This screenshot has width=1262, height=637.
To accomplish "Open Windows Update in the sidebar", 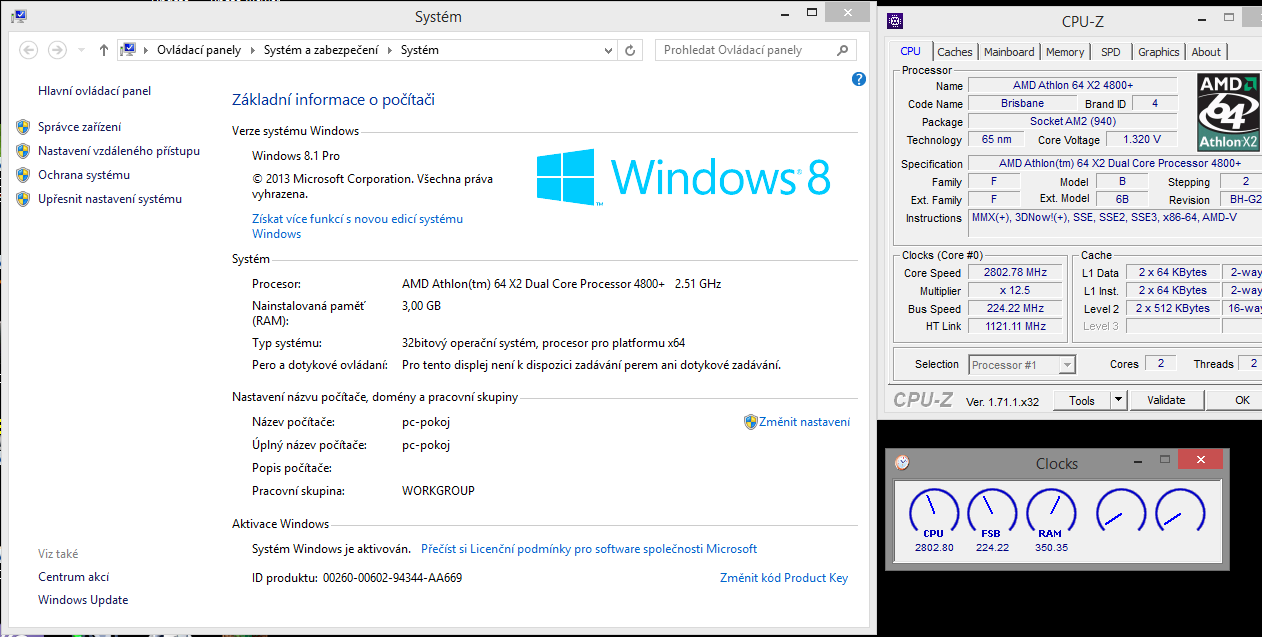I will coord(83,600).
